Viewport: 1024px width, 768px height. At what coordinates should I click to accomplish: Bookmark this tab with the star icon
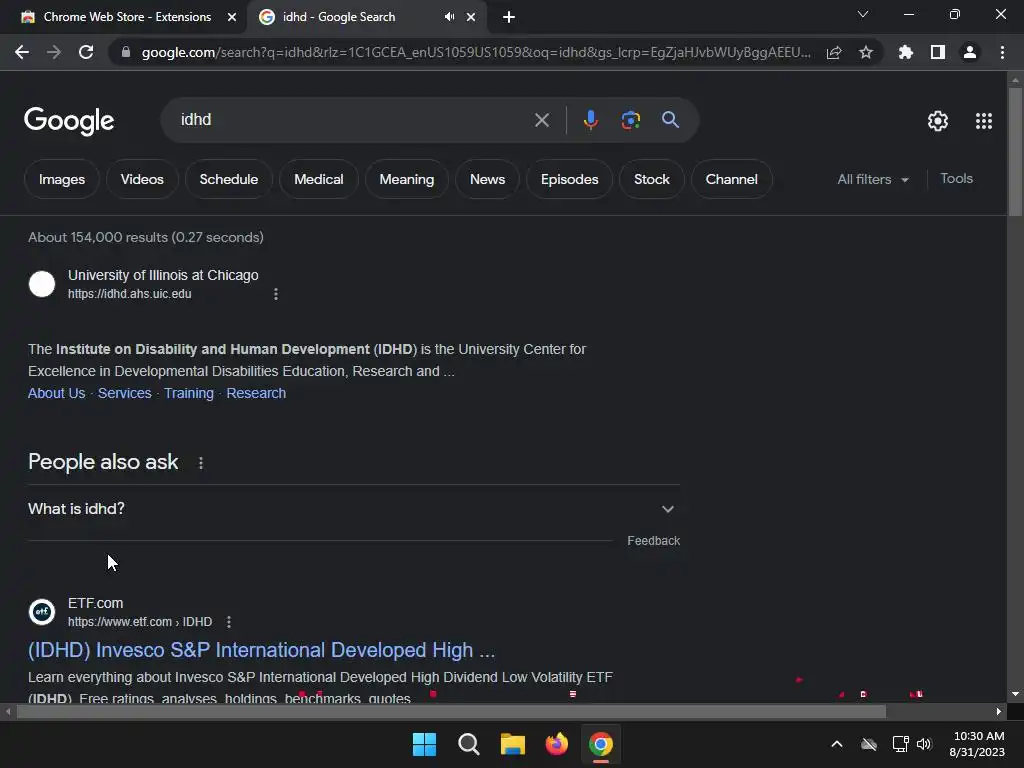click(866, 52)
